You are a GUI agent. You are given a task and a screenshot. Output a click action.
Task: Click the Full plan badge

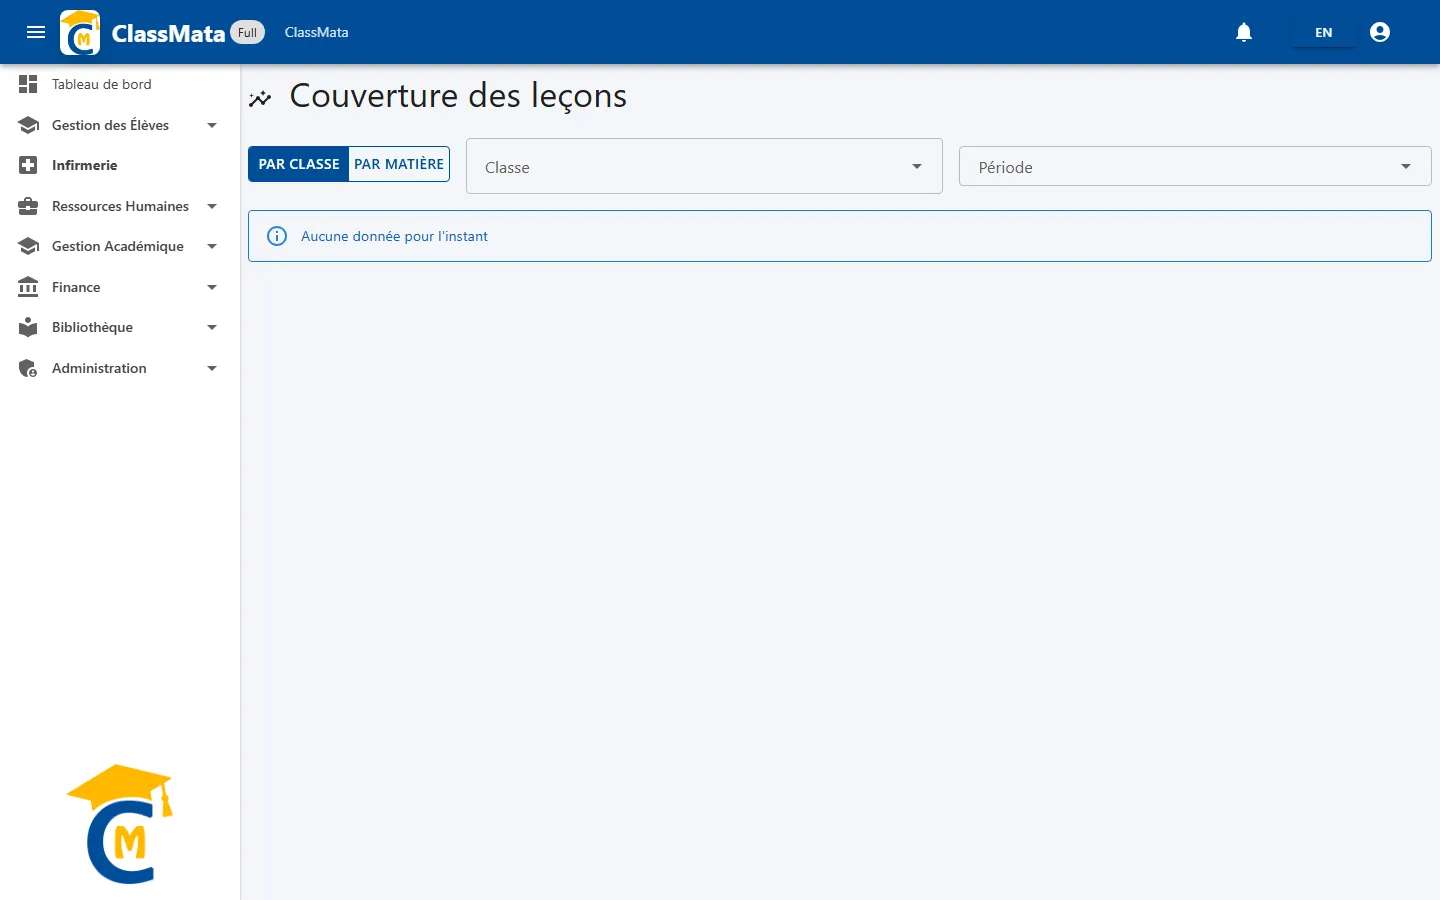(247, 32)
